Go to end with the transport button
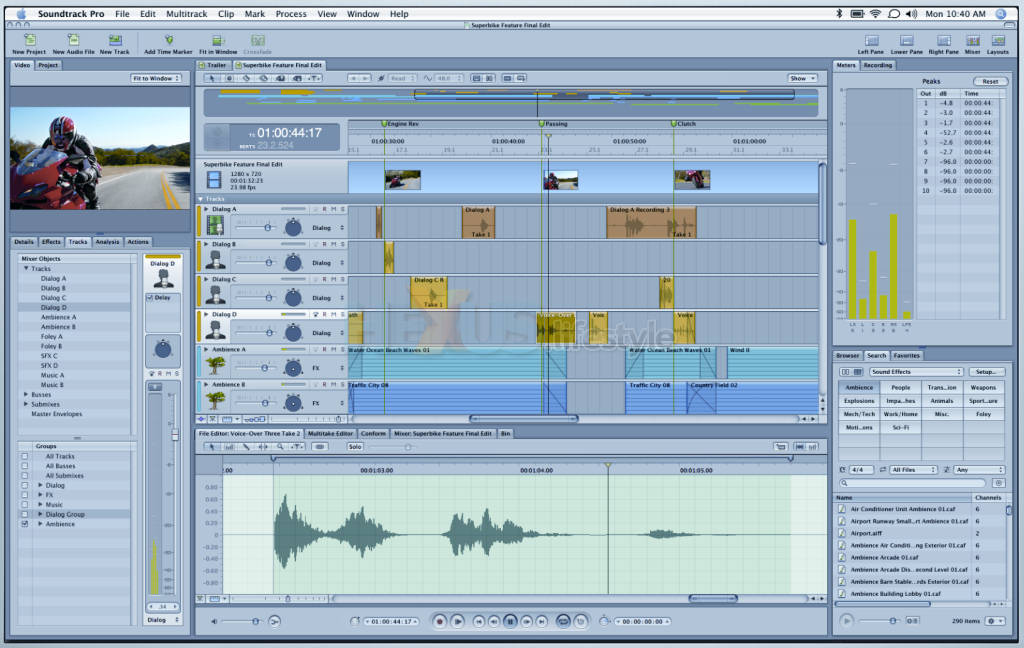Viewport: 1024px width, 648px height. [541, 622]
